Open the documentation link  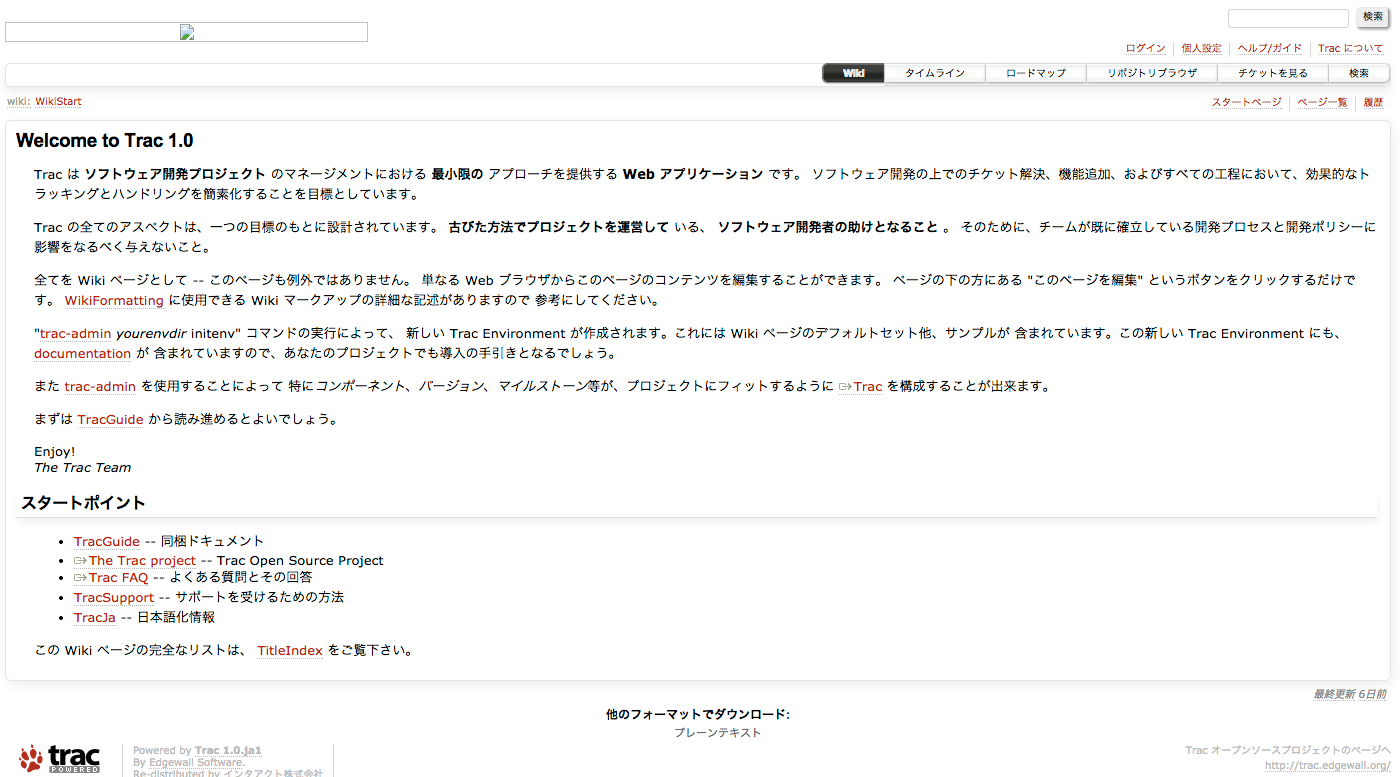(x=83, y=354)
